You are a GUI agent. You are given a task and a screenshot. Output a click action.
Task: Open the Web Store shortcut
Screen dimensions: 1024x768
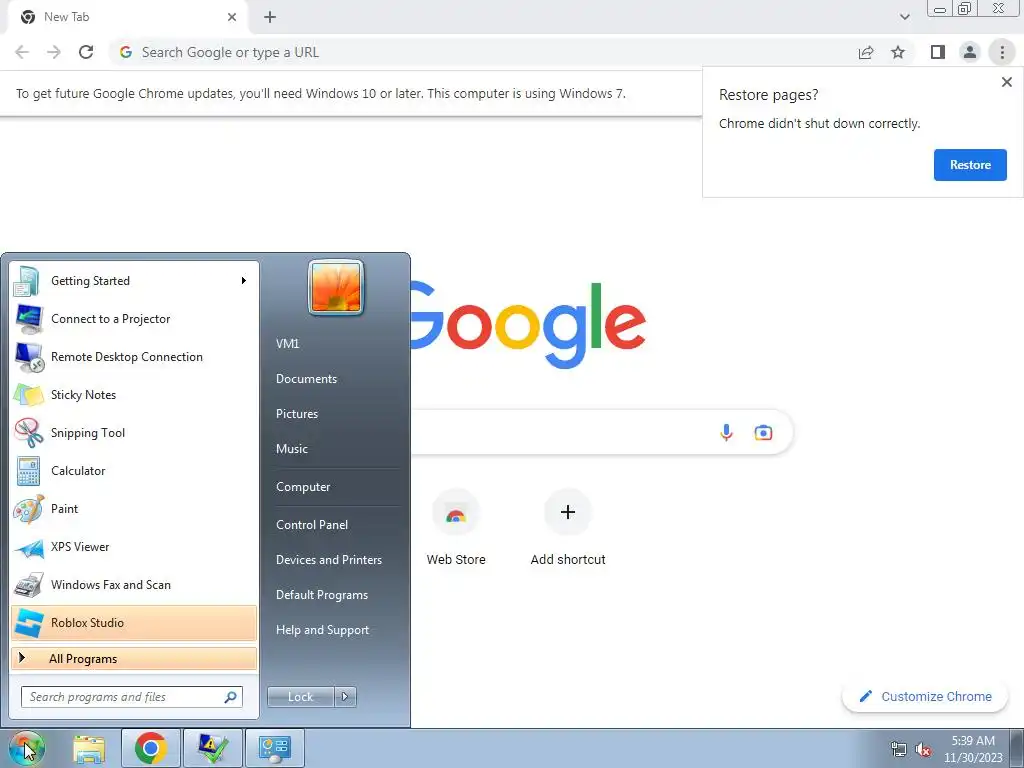pos(456,528)
